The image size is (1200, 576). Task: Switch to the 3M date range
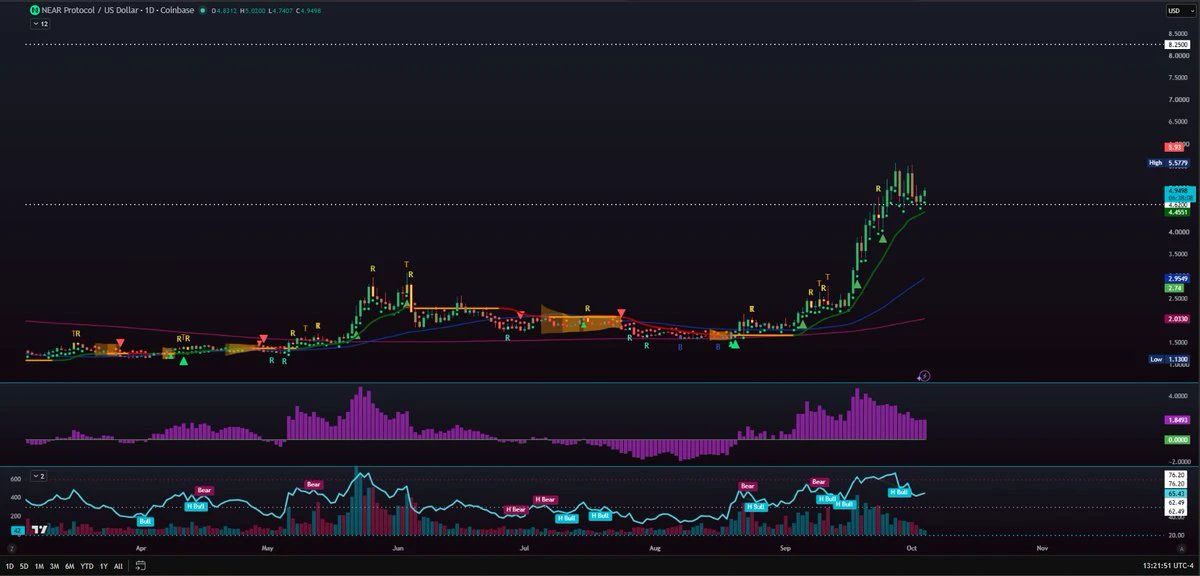click(x=56, y=566)
